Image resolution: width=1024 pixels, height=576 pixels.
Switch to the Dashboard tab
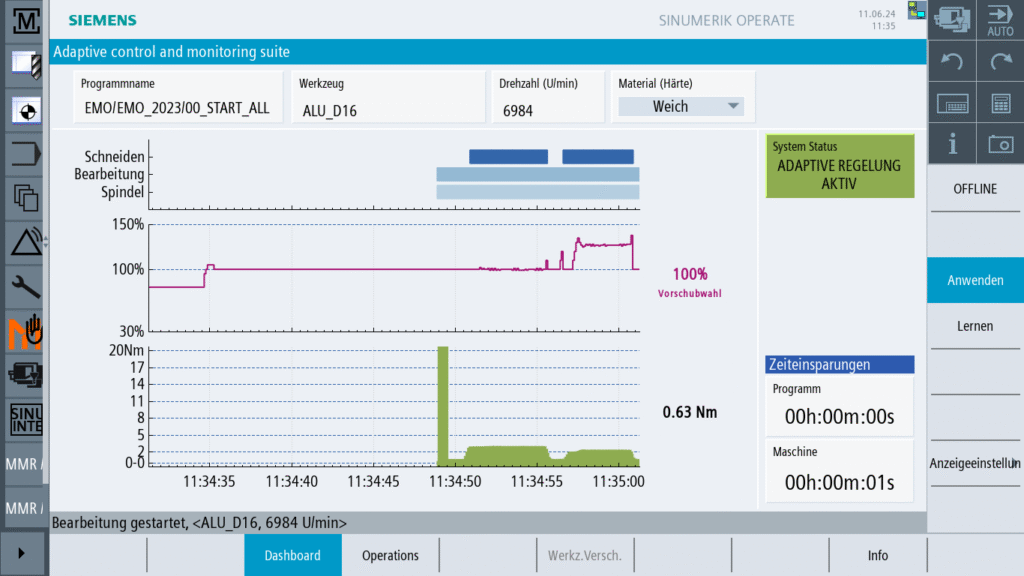tap(292, 555)
